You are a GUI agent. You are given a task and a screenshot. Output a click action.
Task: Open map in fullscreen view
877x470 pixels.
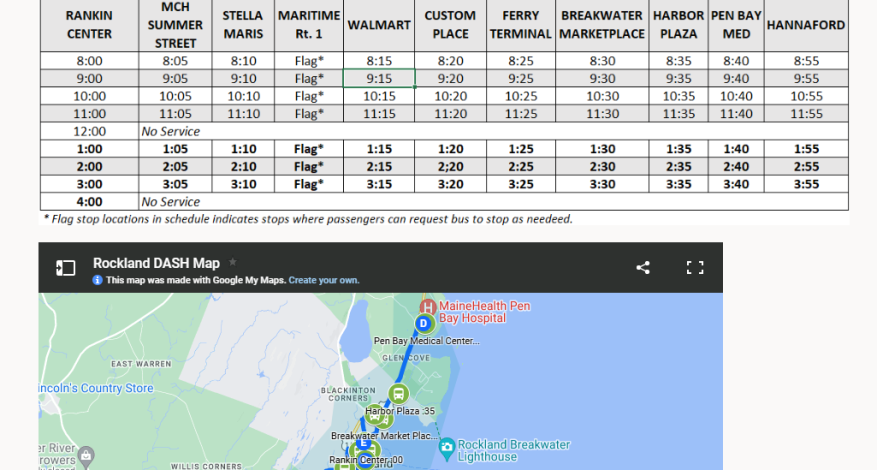(x=695, y=268)
